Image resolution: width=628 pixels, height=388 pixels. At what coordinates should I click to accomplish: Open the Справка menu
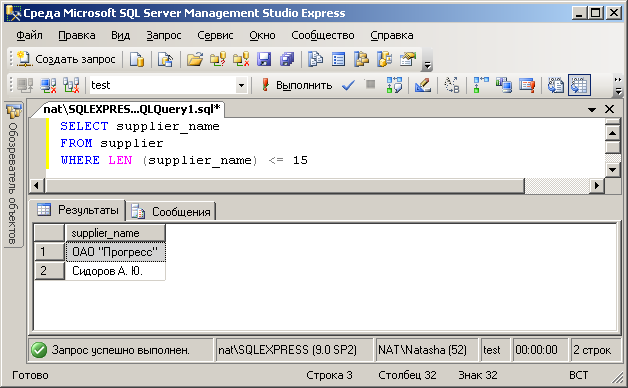[x=392, y=35]
